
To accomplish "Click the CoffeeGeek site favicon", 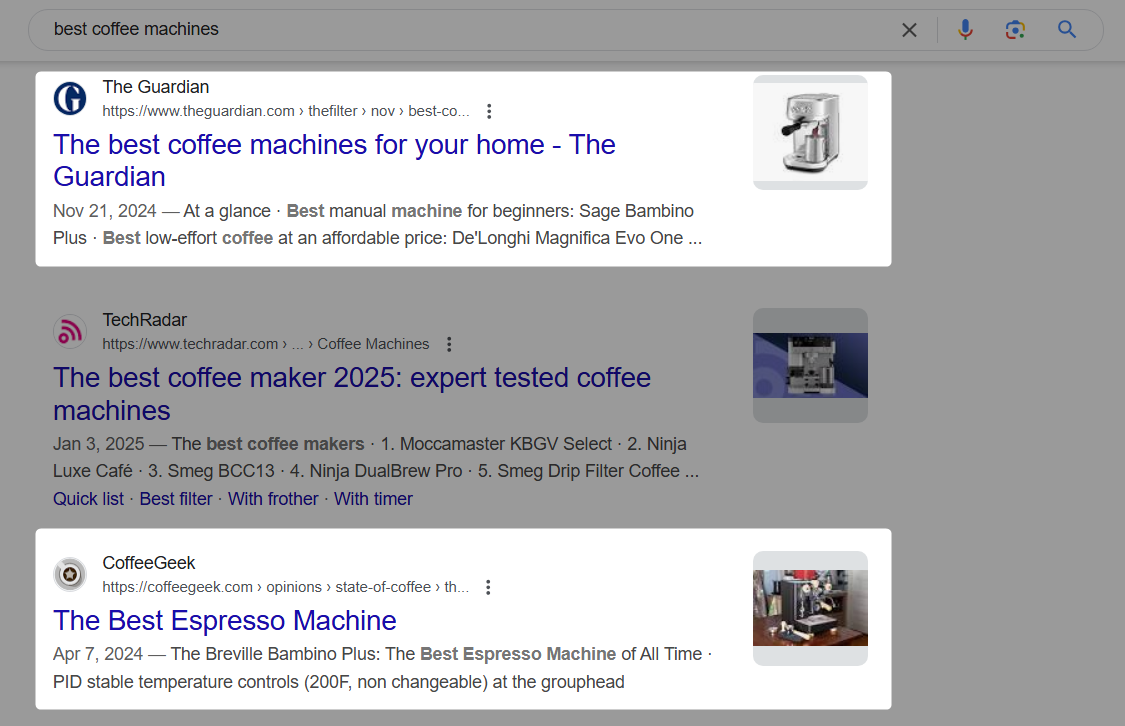I will (x=70, y=575).
